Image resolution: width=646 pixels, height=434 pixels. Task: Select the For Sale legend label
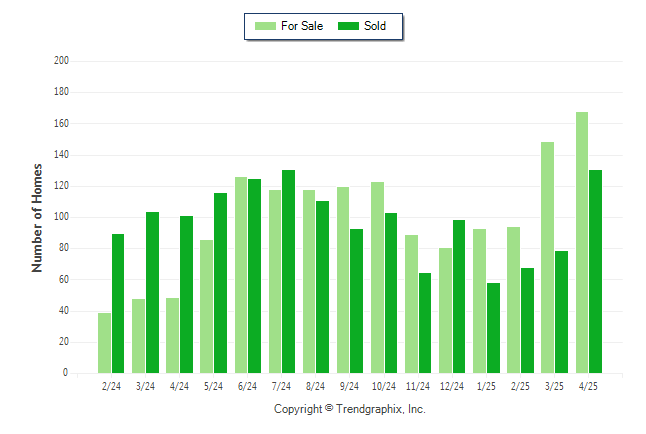[302, 26]
